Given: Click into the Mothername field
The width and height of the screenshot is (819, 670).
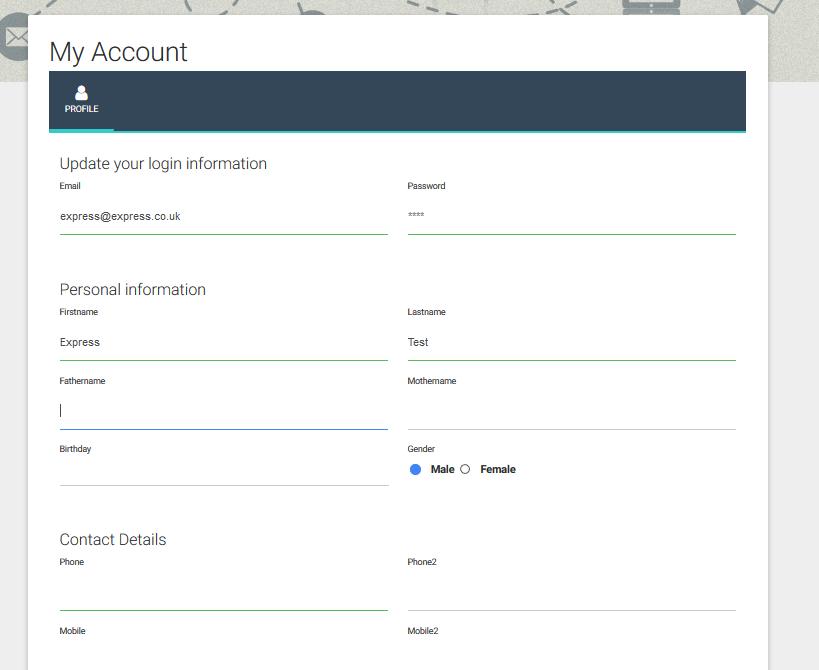Looking at the screenshot, I should pos(571,411).
